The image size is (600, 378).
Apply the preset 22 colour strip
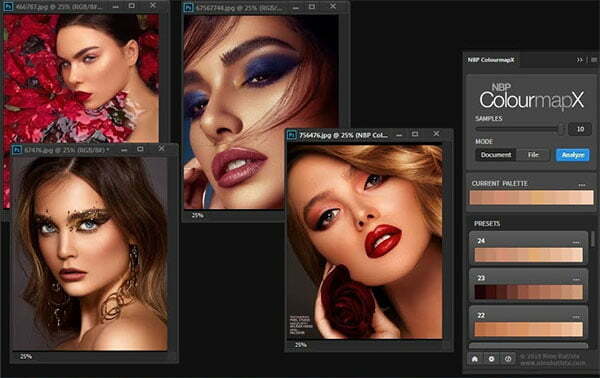pos(529,329)
